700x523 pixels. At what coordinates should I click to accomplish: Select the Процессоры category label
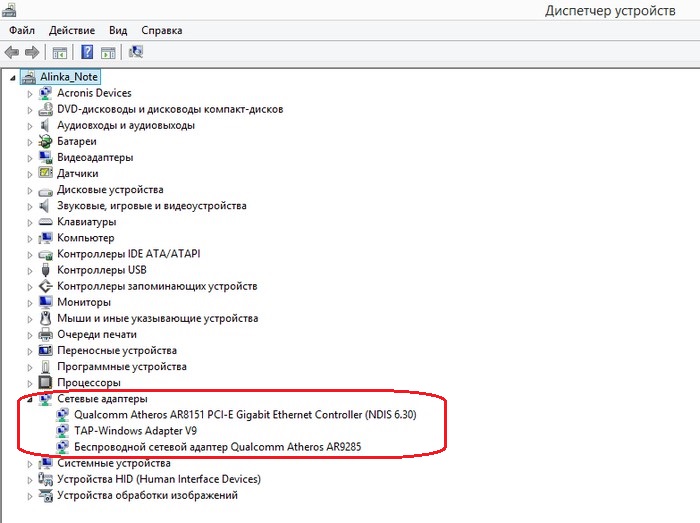click(x=89, y=382)
